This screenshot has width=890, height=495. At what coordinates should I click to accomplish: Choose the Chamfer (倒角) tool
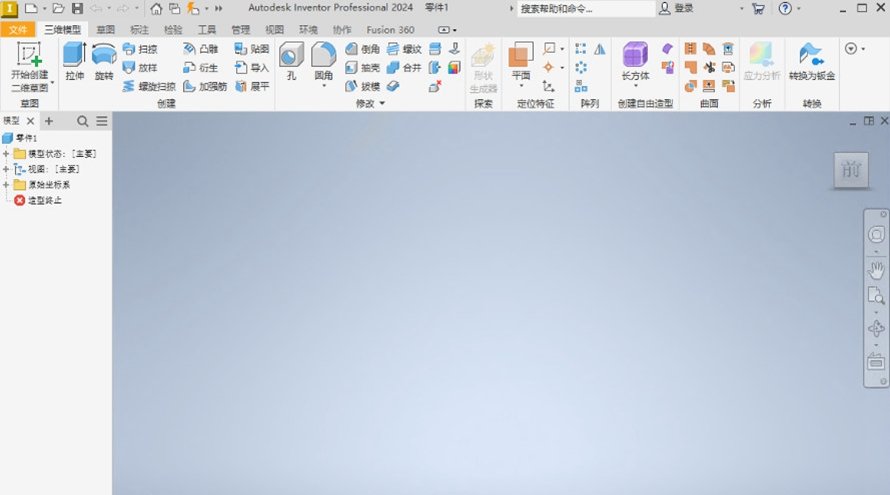(362, 49)
